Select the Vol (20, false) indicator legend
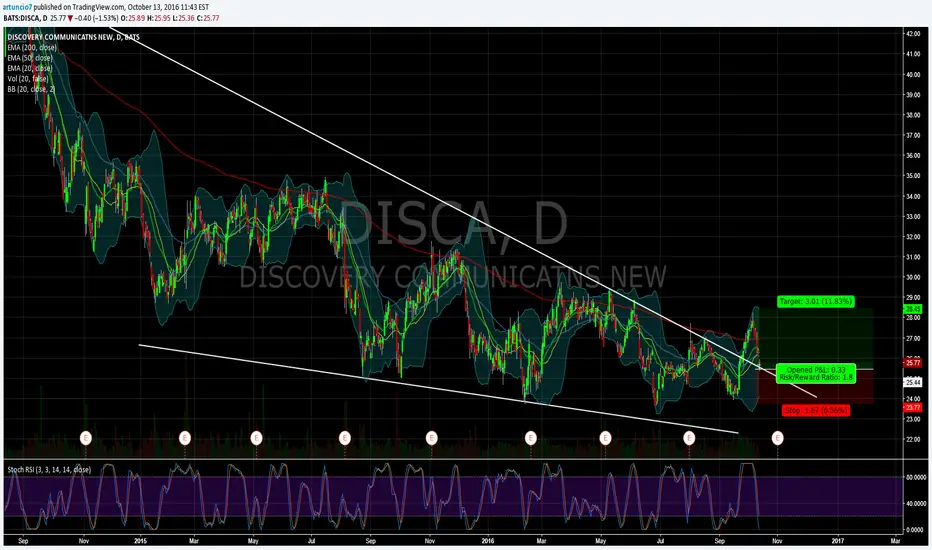Screen dimensions: 932x550 [28, 78]
